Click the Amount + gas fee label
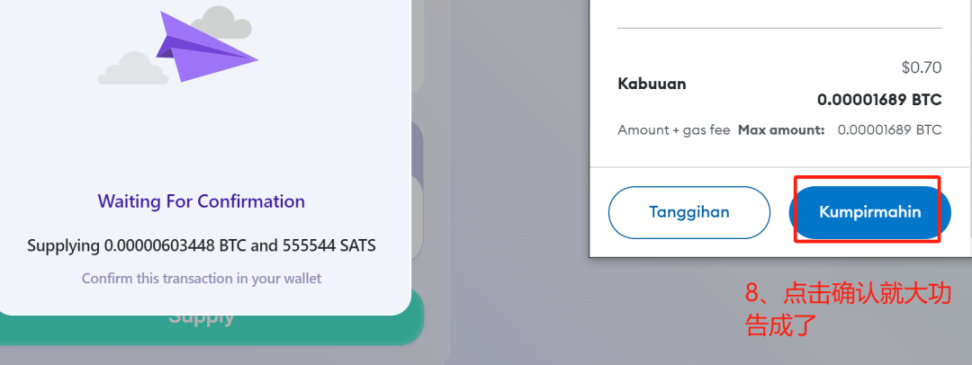Image resolution: width=972 pixels, height=365 pixels. 674,130
